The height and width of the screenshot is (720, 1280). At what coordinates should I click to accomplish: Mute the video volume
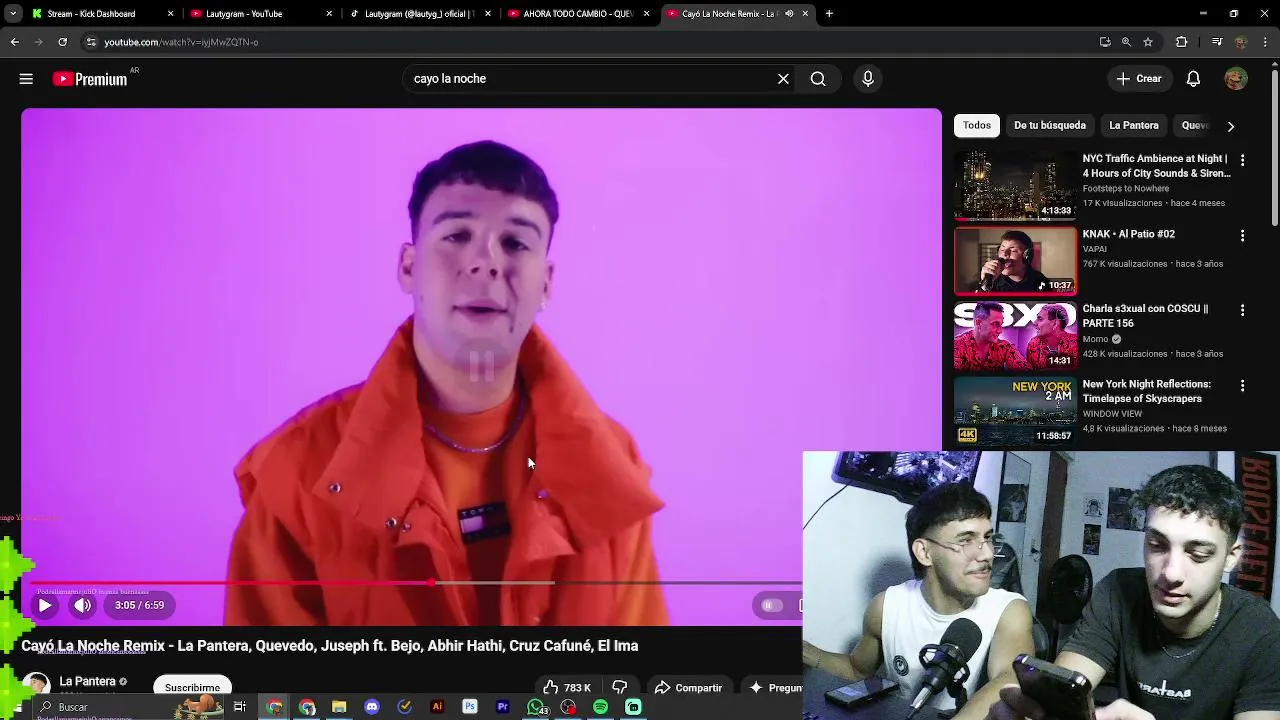(x=83, y=605)
